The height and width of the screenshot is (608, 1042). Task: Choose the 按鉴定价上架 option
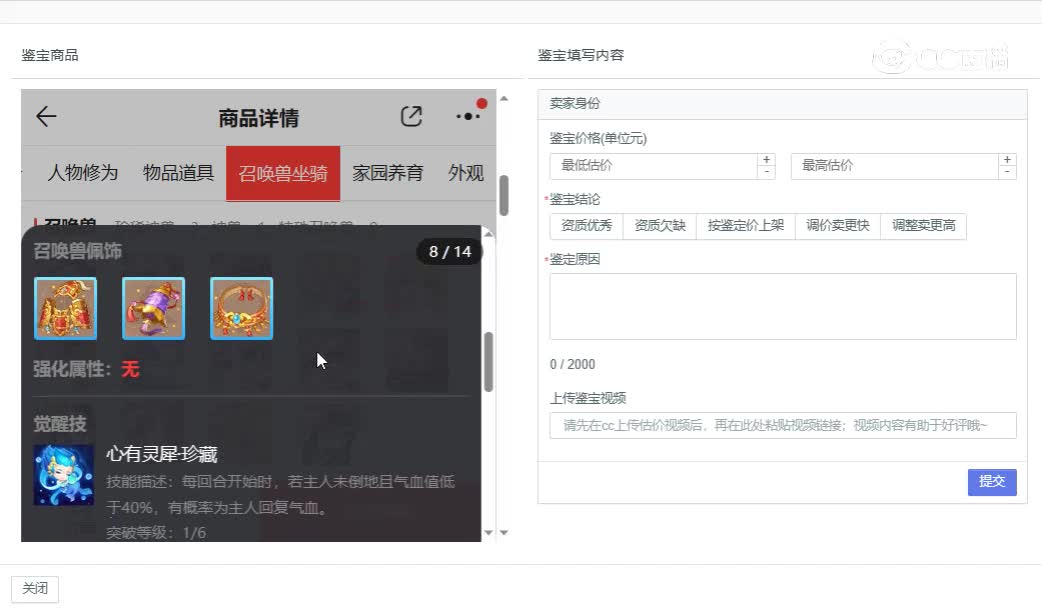pos(744,226)
